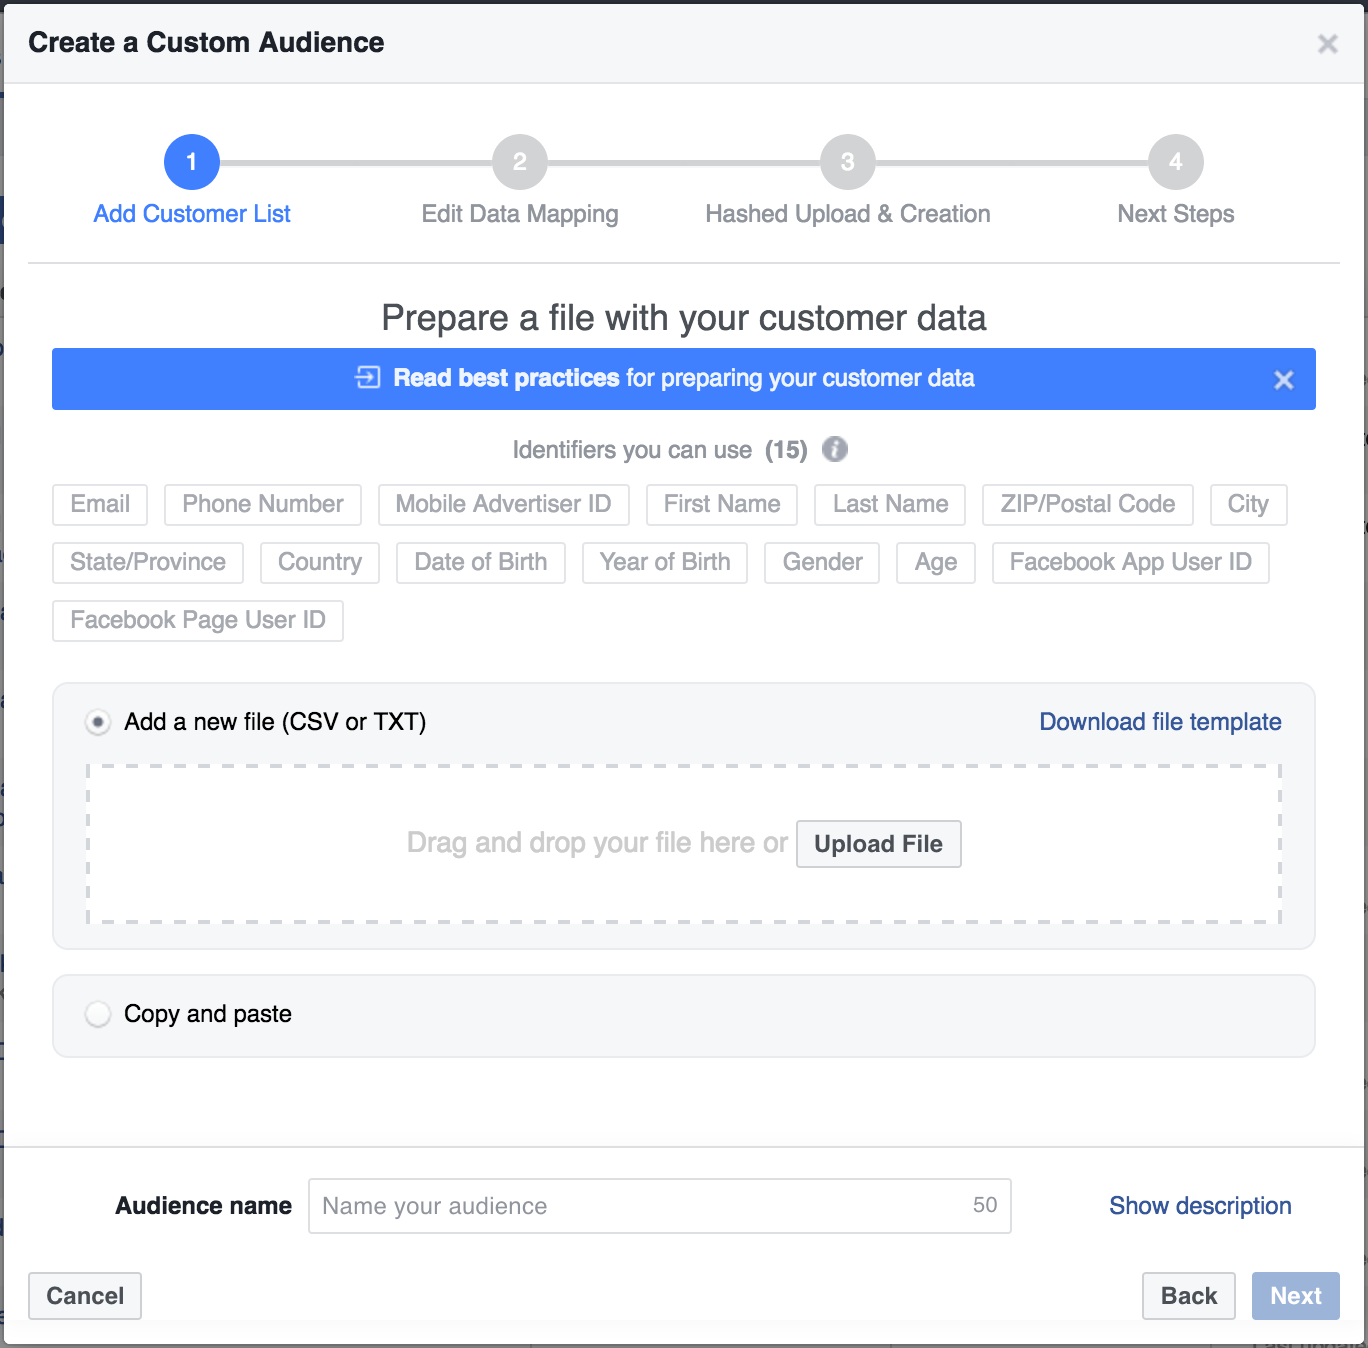The width and height of the screenshot is (1368, 1348).
Task: Download the file template
Action: tap(1160, 721)
